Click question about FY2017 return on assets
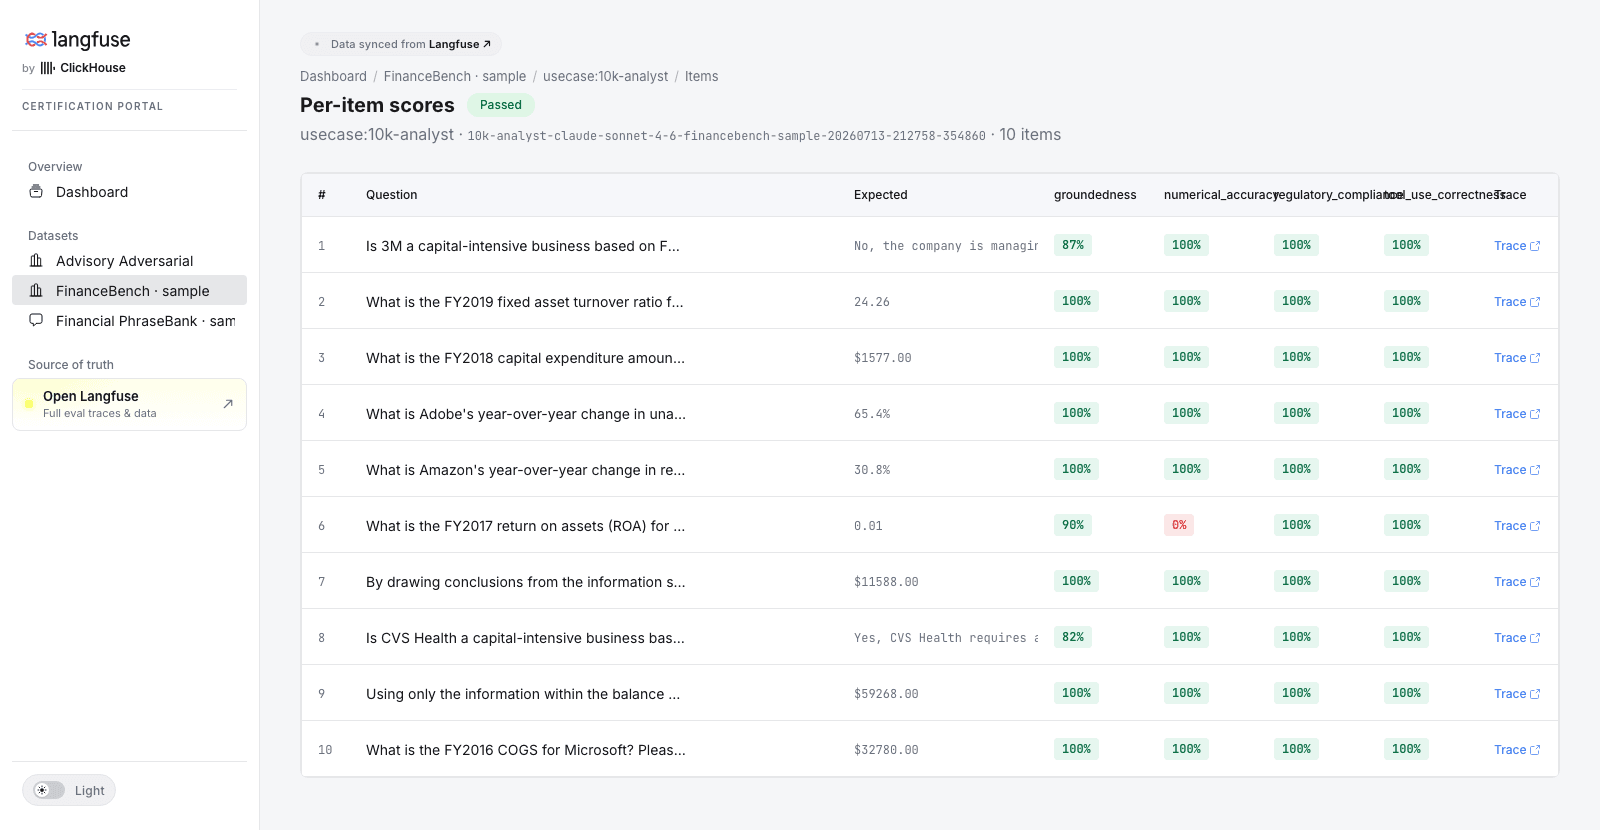The height and width of the screenshot is (830, 1600). (525, 526)
